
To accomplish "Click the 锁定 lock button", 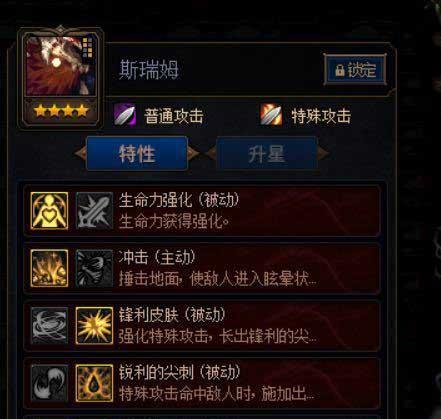I will 355,70.
